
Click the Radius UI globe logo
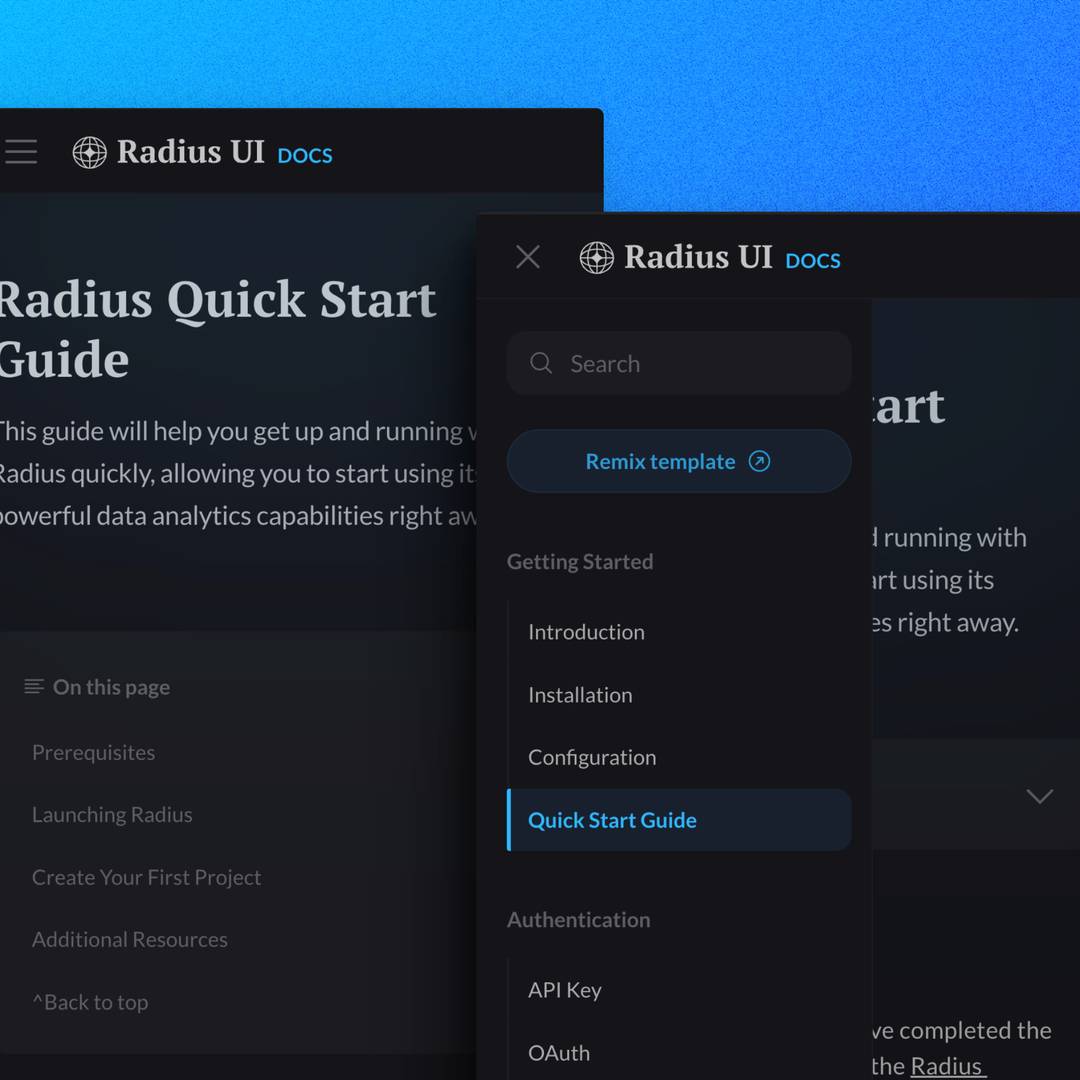coord(89,152)
